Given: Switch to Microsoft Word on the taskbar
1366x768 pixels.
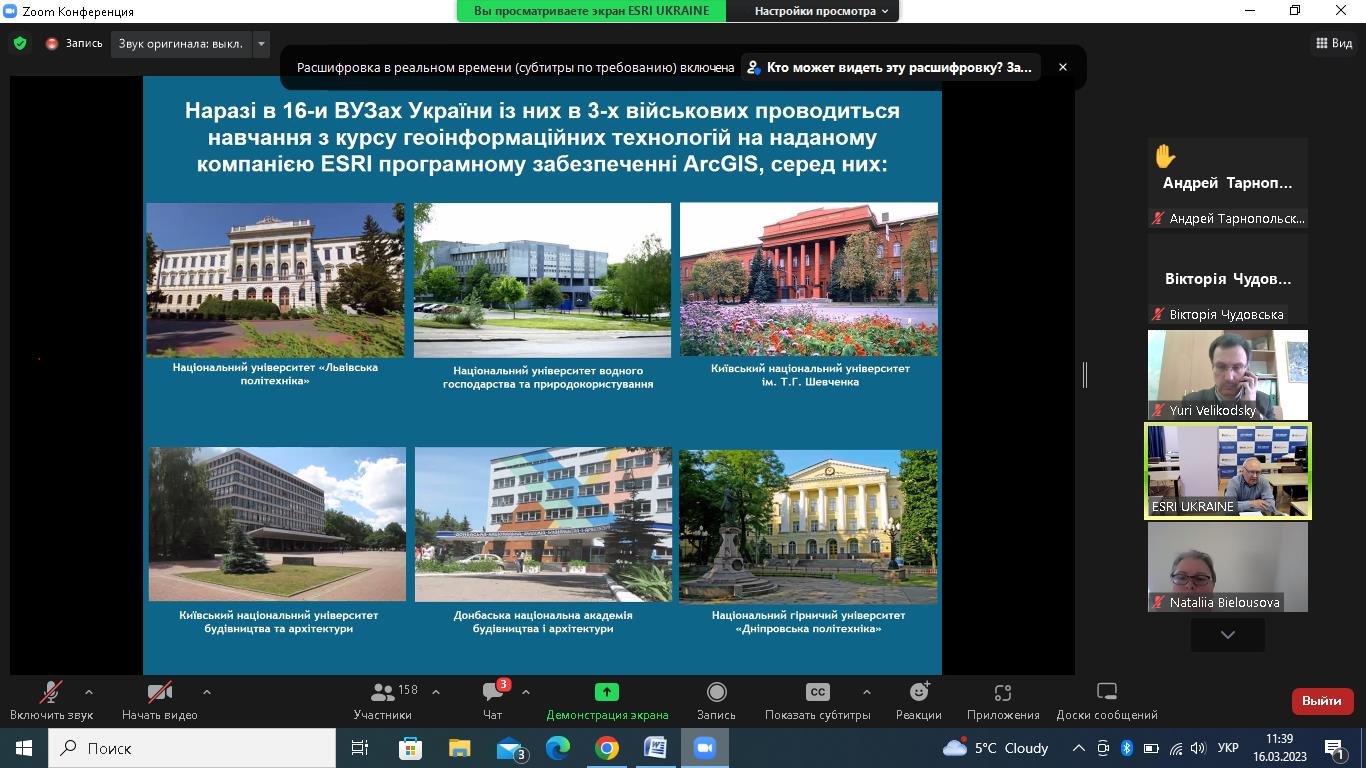Looking at the screenshot, I should (x=656, y=748).
